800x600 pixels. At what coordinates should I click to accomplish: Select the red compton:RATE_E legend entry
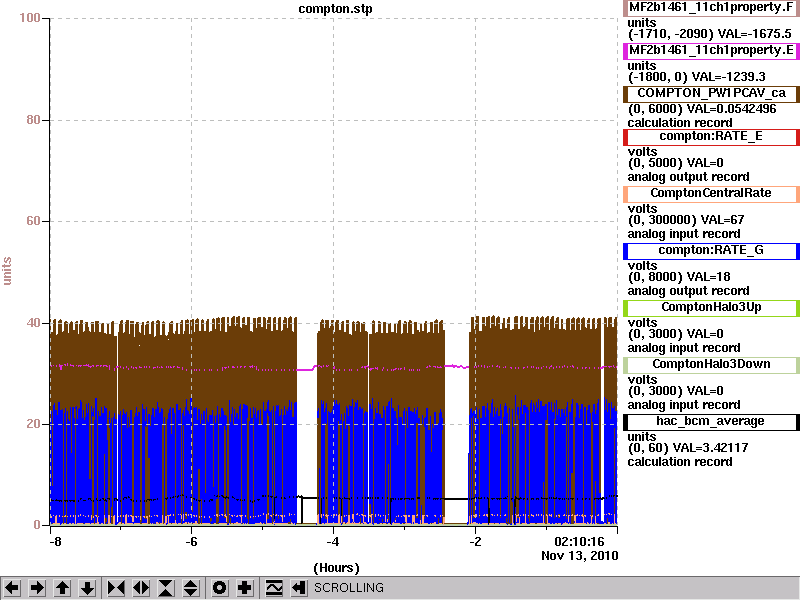711,136
